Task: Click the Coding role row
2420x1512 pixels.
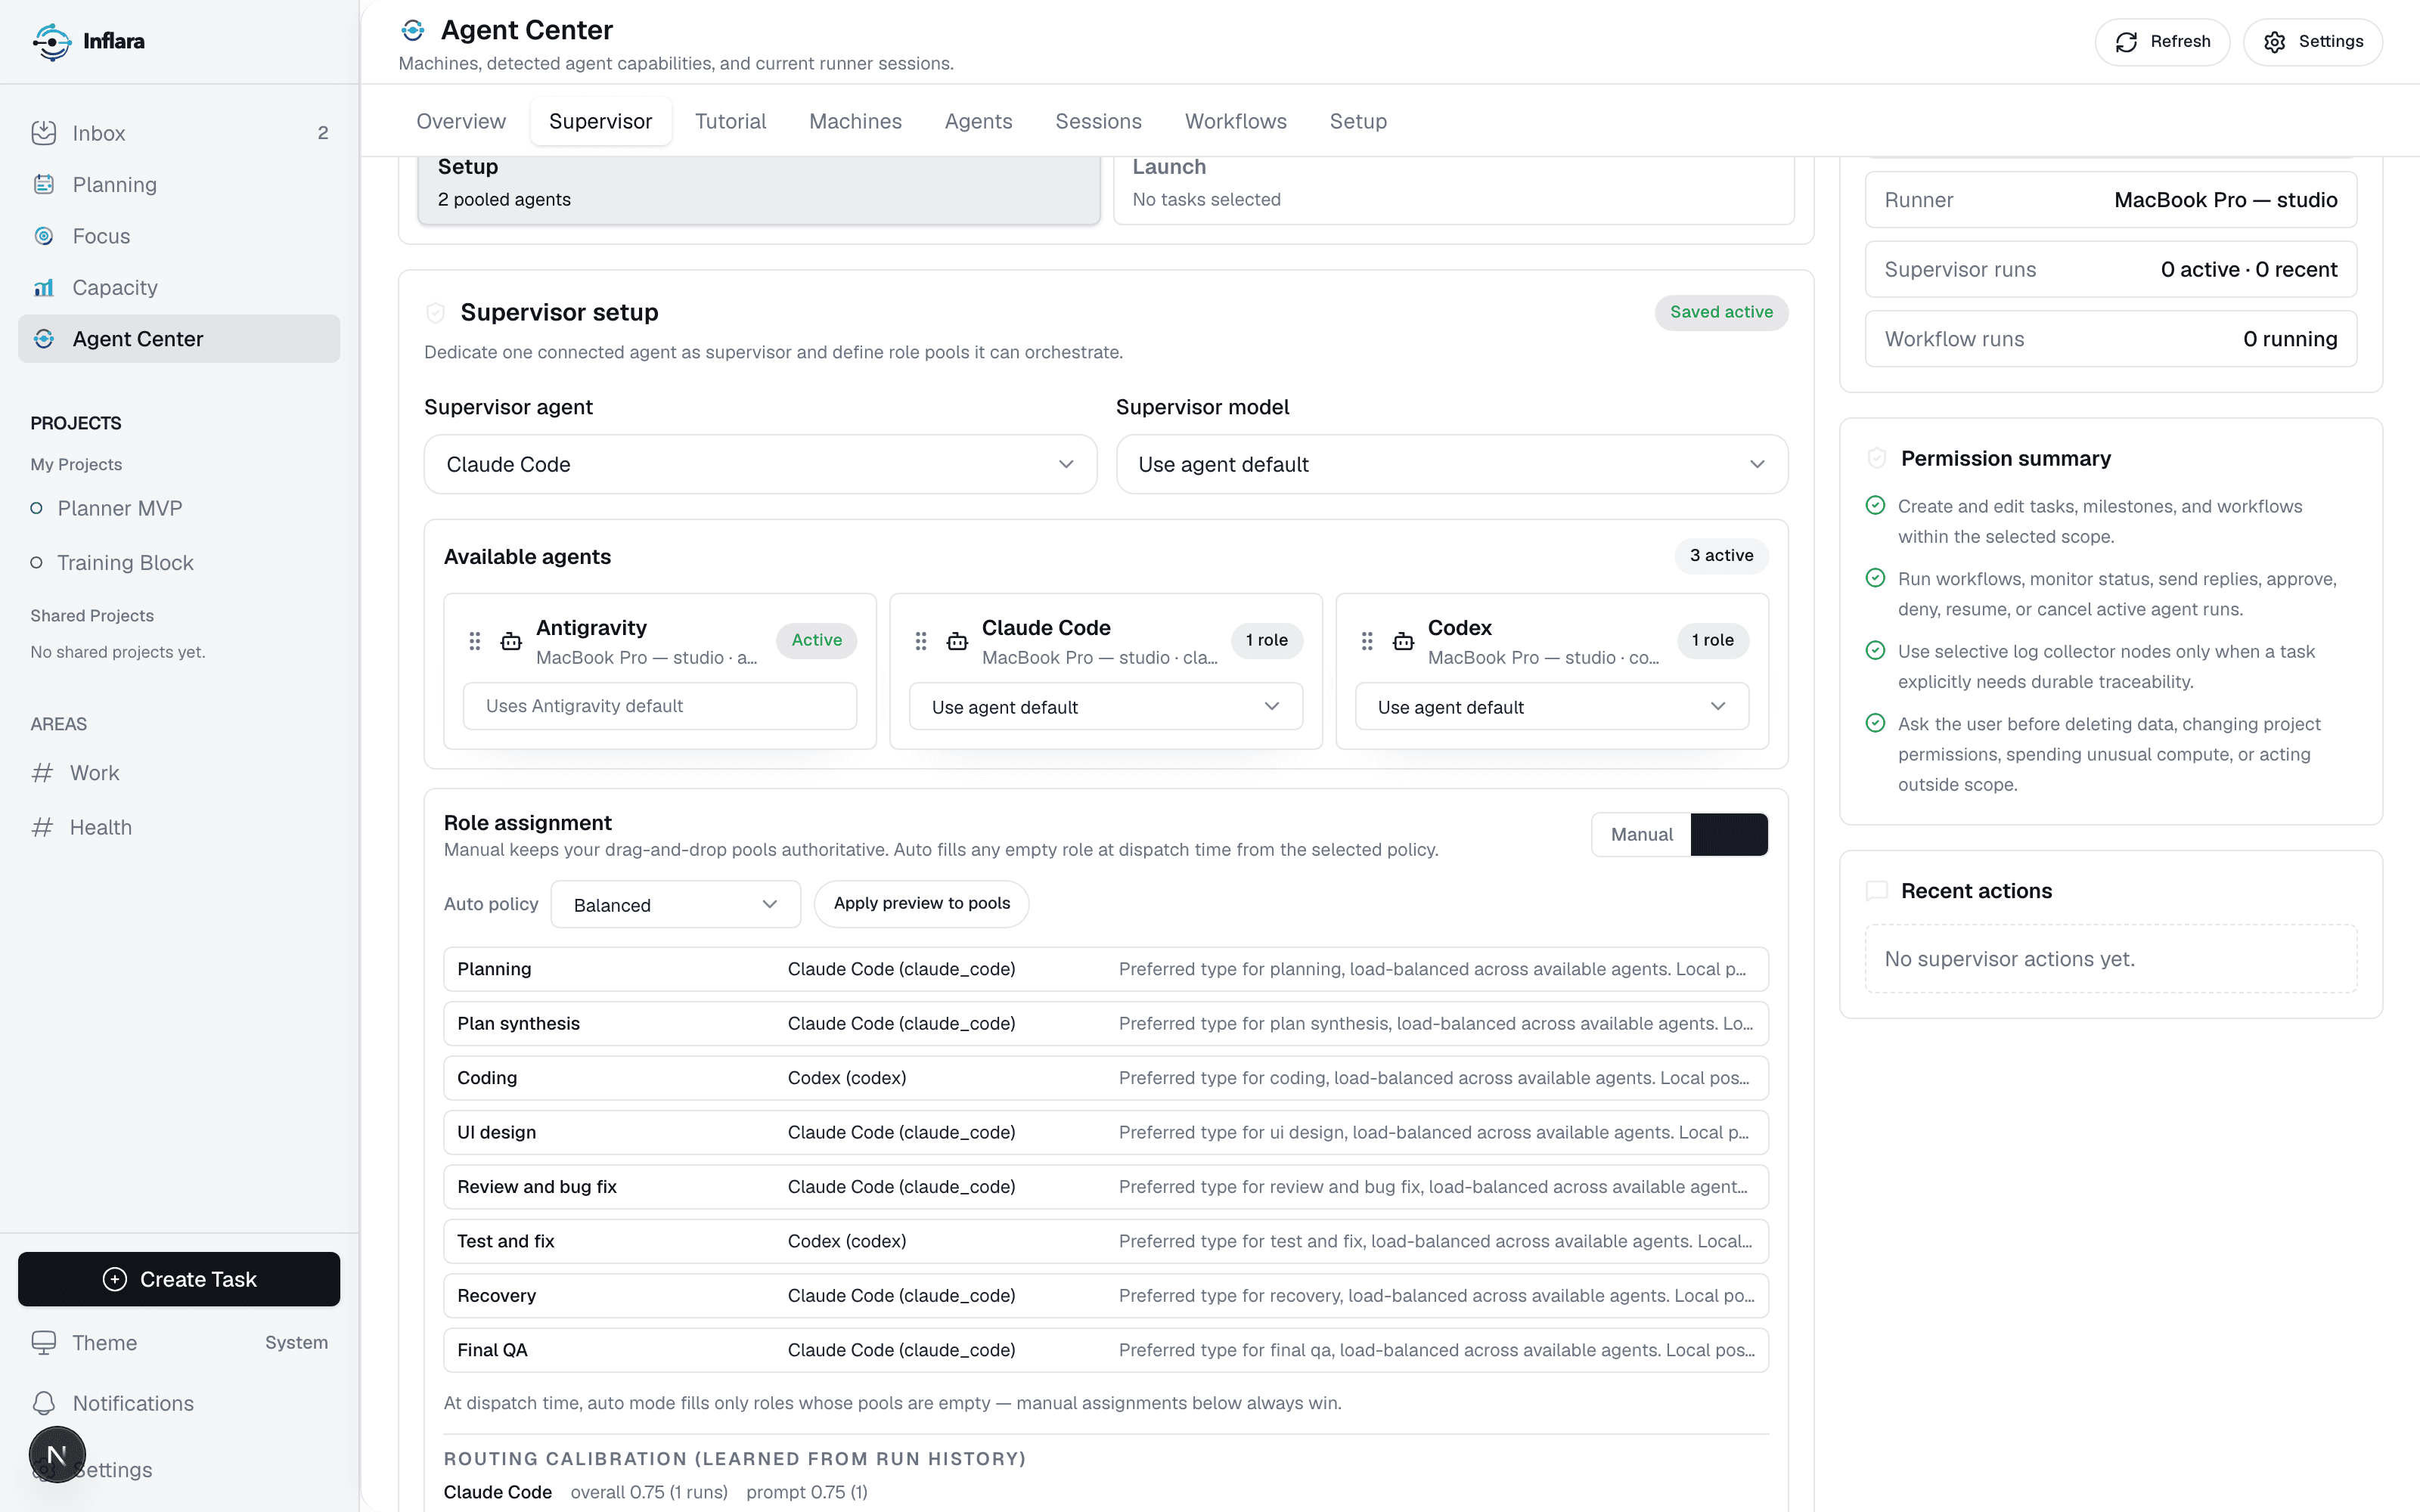Action: pos(1106,1078)
